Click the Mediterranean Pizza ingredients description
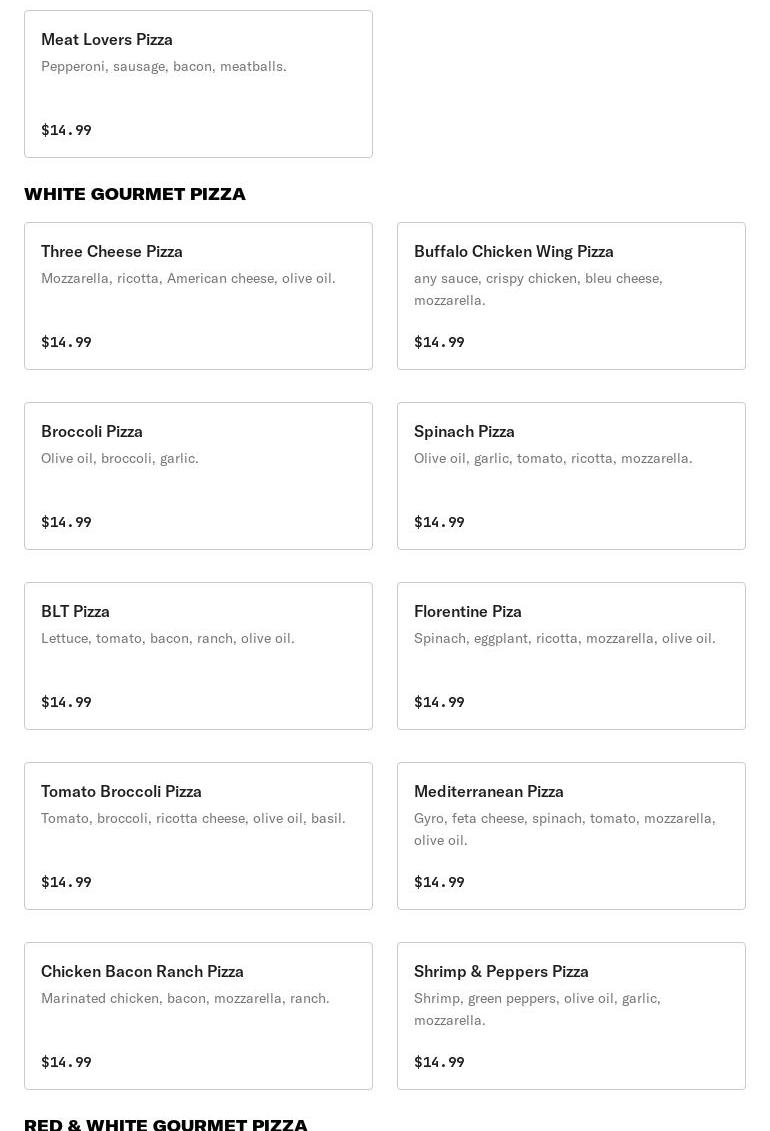 564,829
